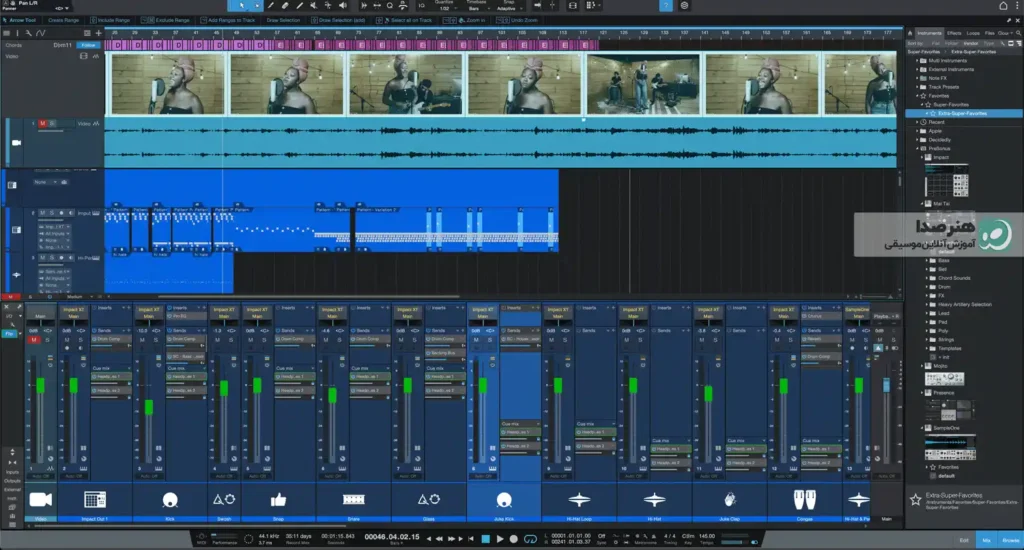Collapse the Favorites tree node
1024x550 pixels.
(917, 95)
